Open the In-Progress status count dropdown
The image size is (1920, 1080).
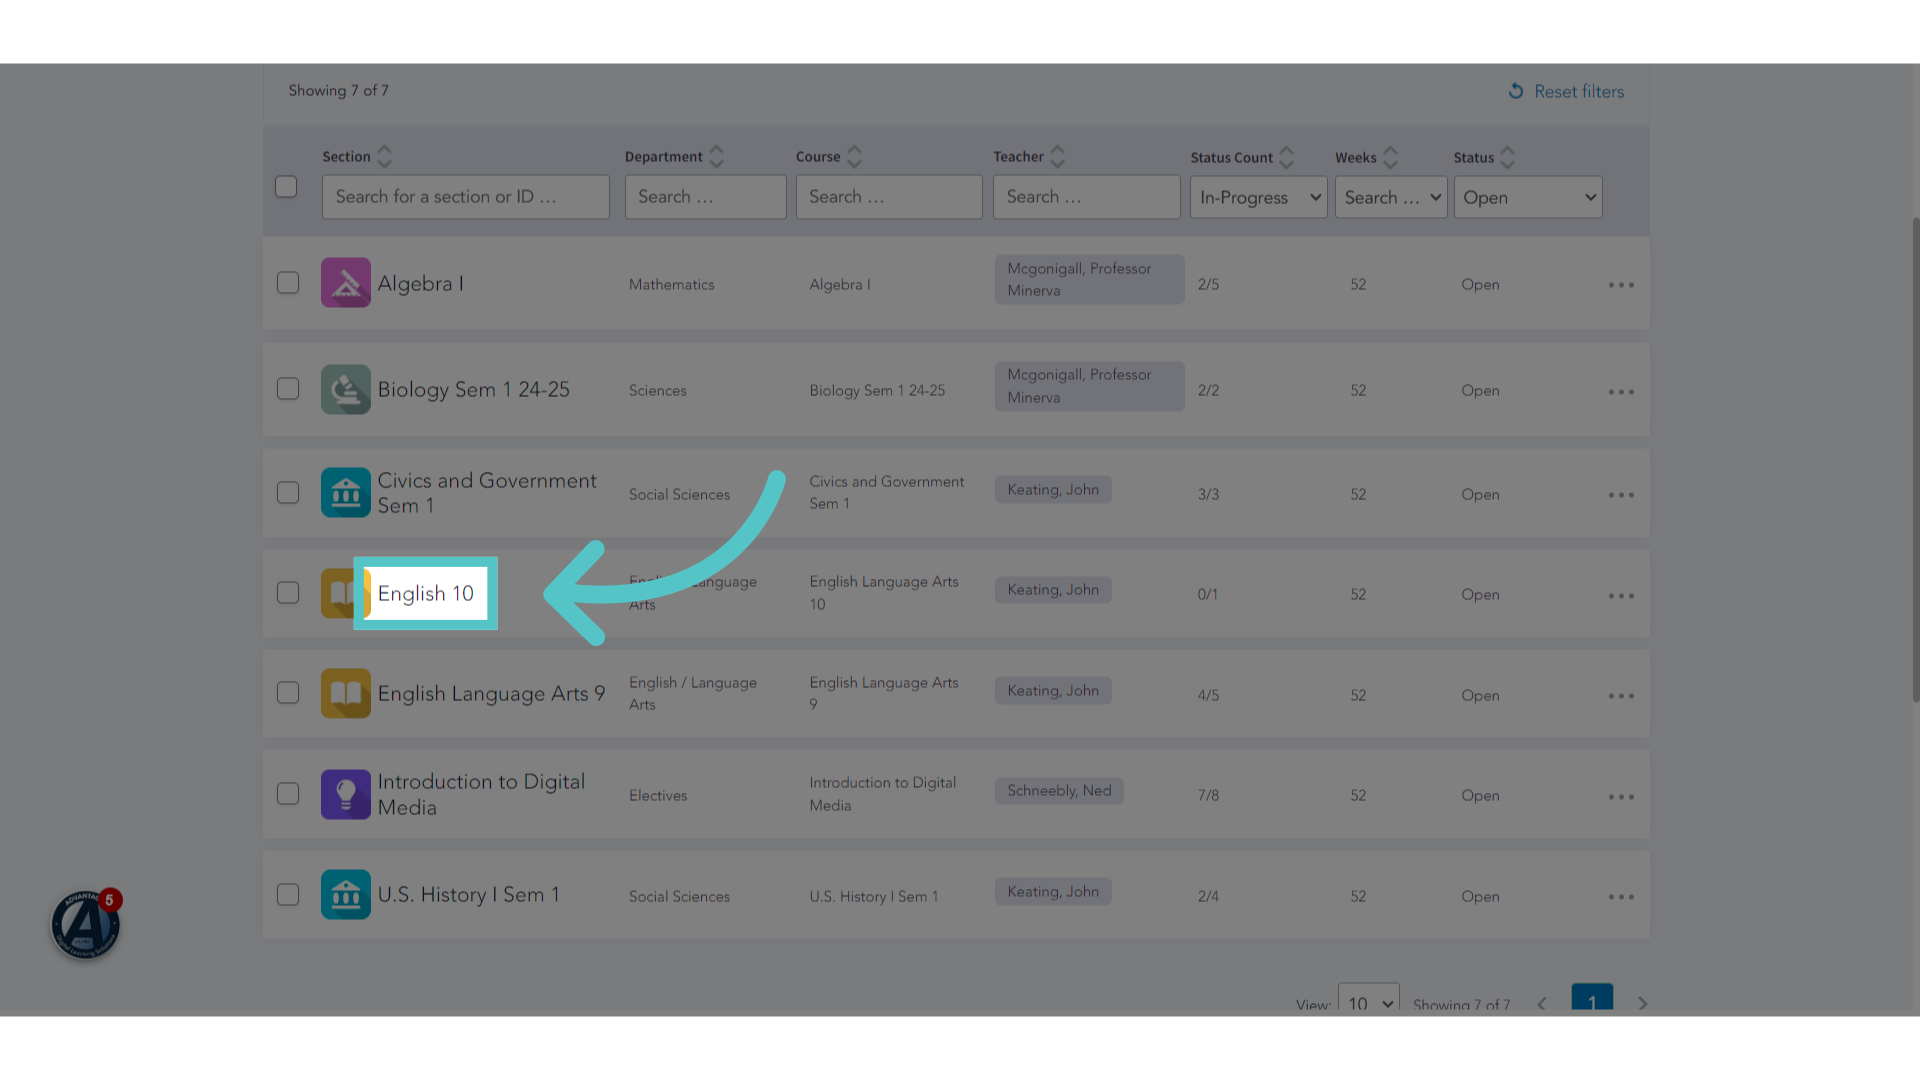pos(1258,197)
